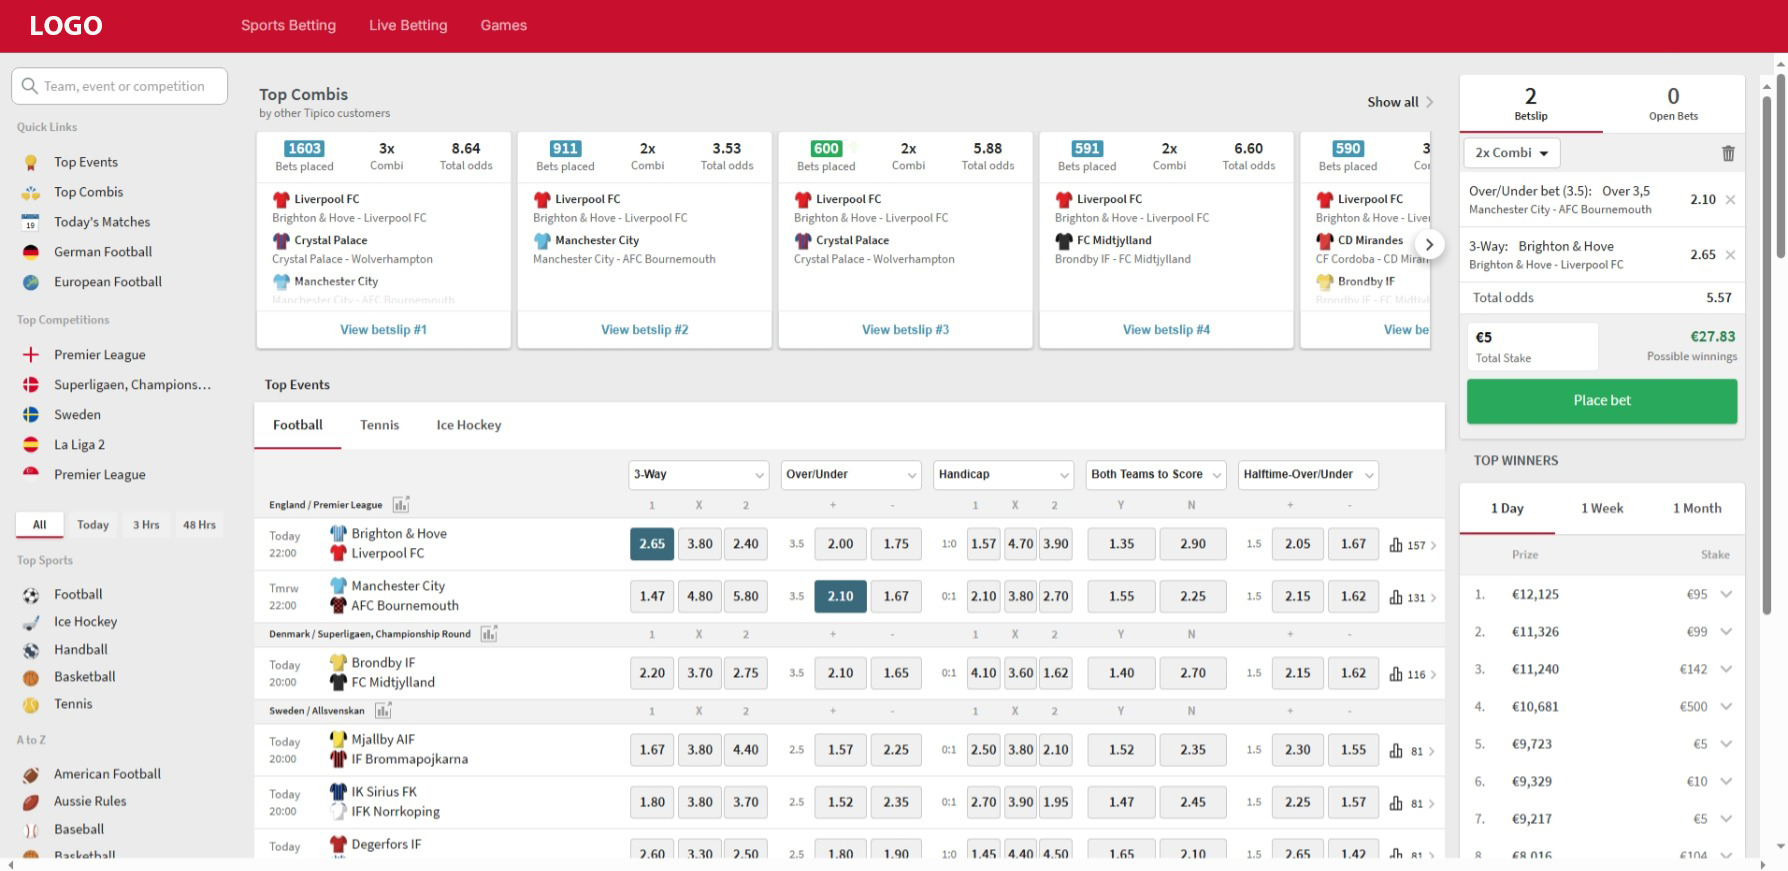The width and height of the screenshot is (1788, 871).
Task: Click the Tennis ball icon in sidebar
Action: tap(31, 705)
